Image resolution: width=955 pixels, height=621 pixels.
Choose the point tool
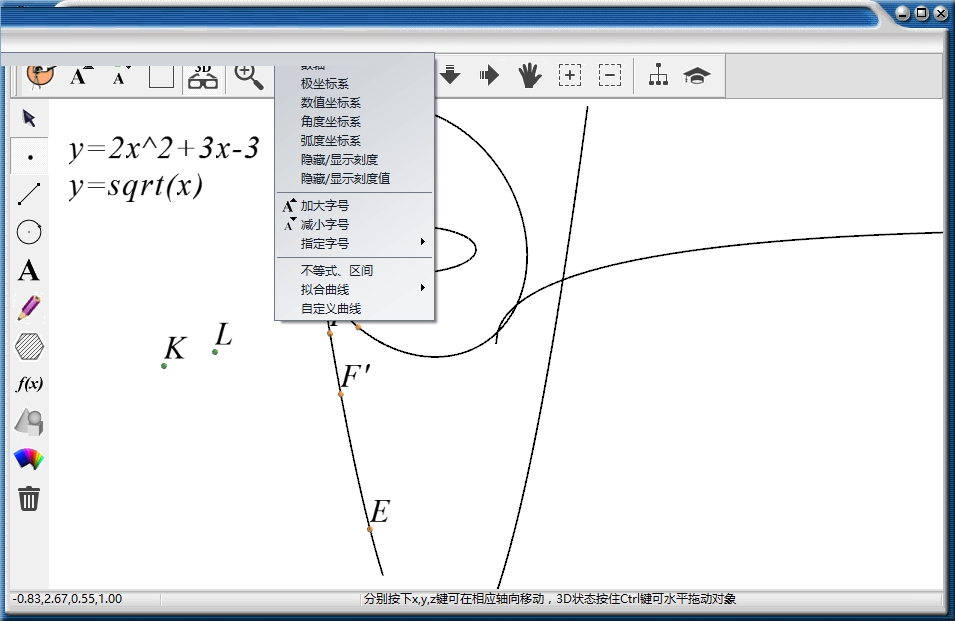30,157
